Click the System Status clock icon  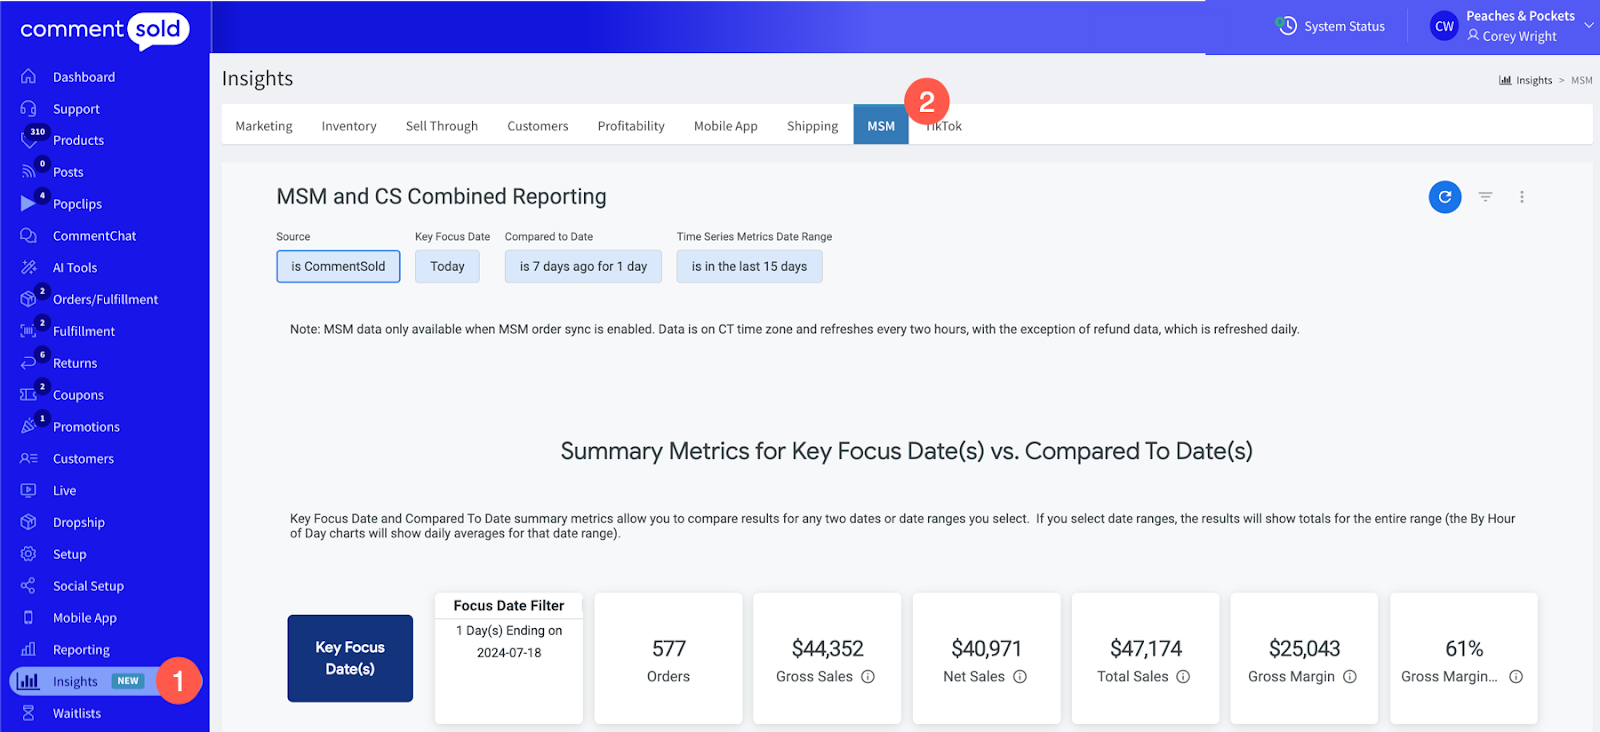tap(1287, 26)
